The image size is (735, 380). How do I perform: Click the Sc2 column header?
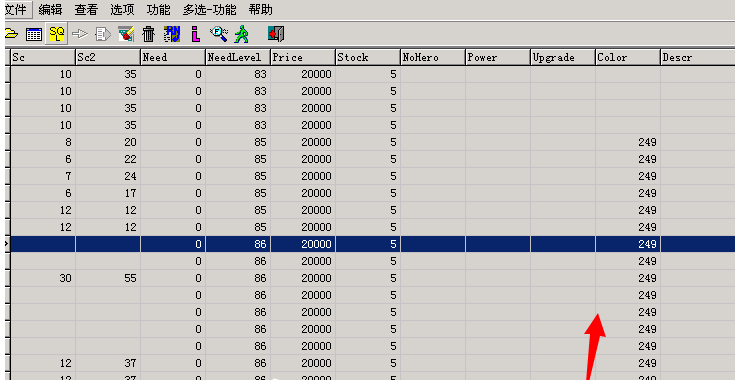[x=108, y=57]
